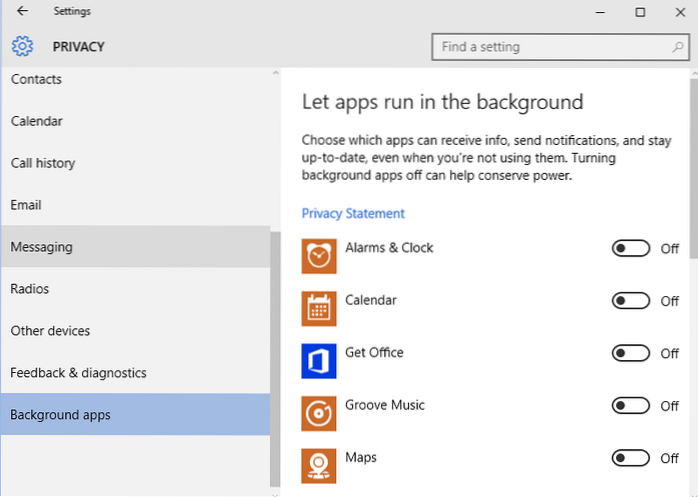Open the Messaging privacy section

pos(42,247)
